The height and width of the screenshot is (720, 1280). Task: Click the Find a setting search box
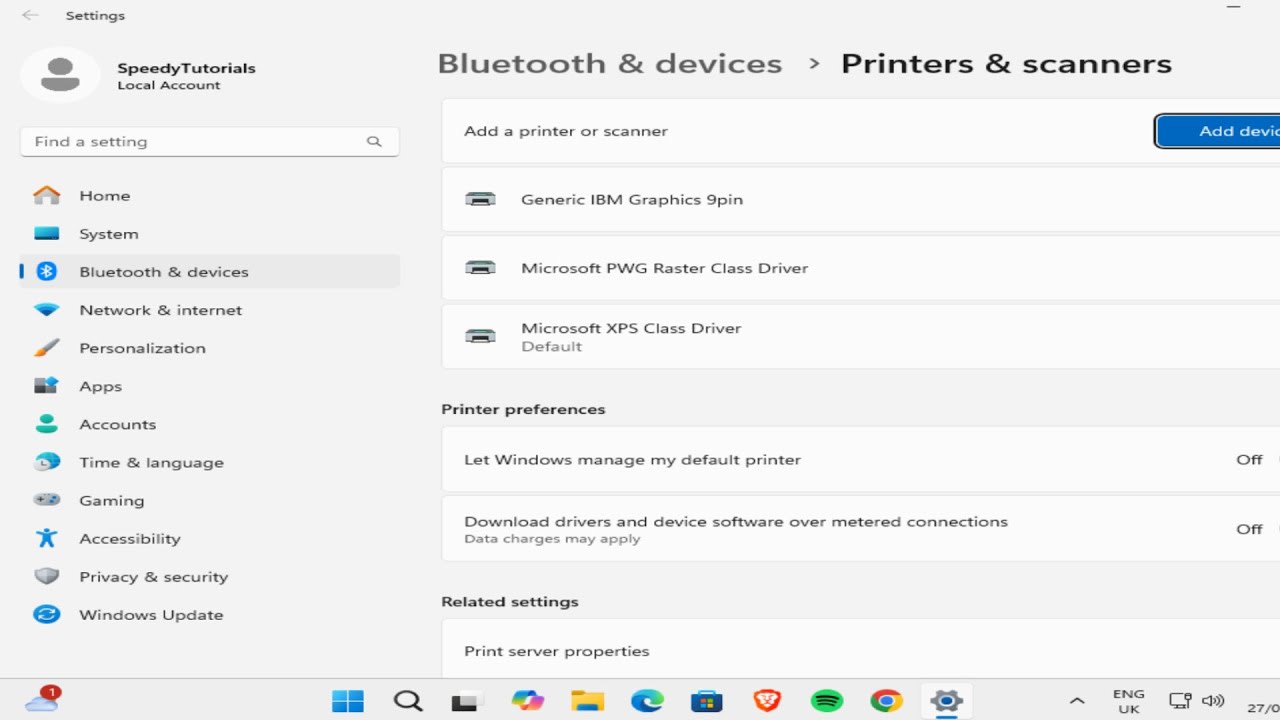coord(195,142)
